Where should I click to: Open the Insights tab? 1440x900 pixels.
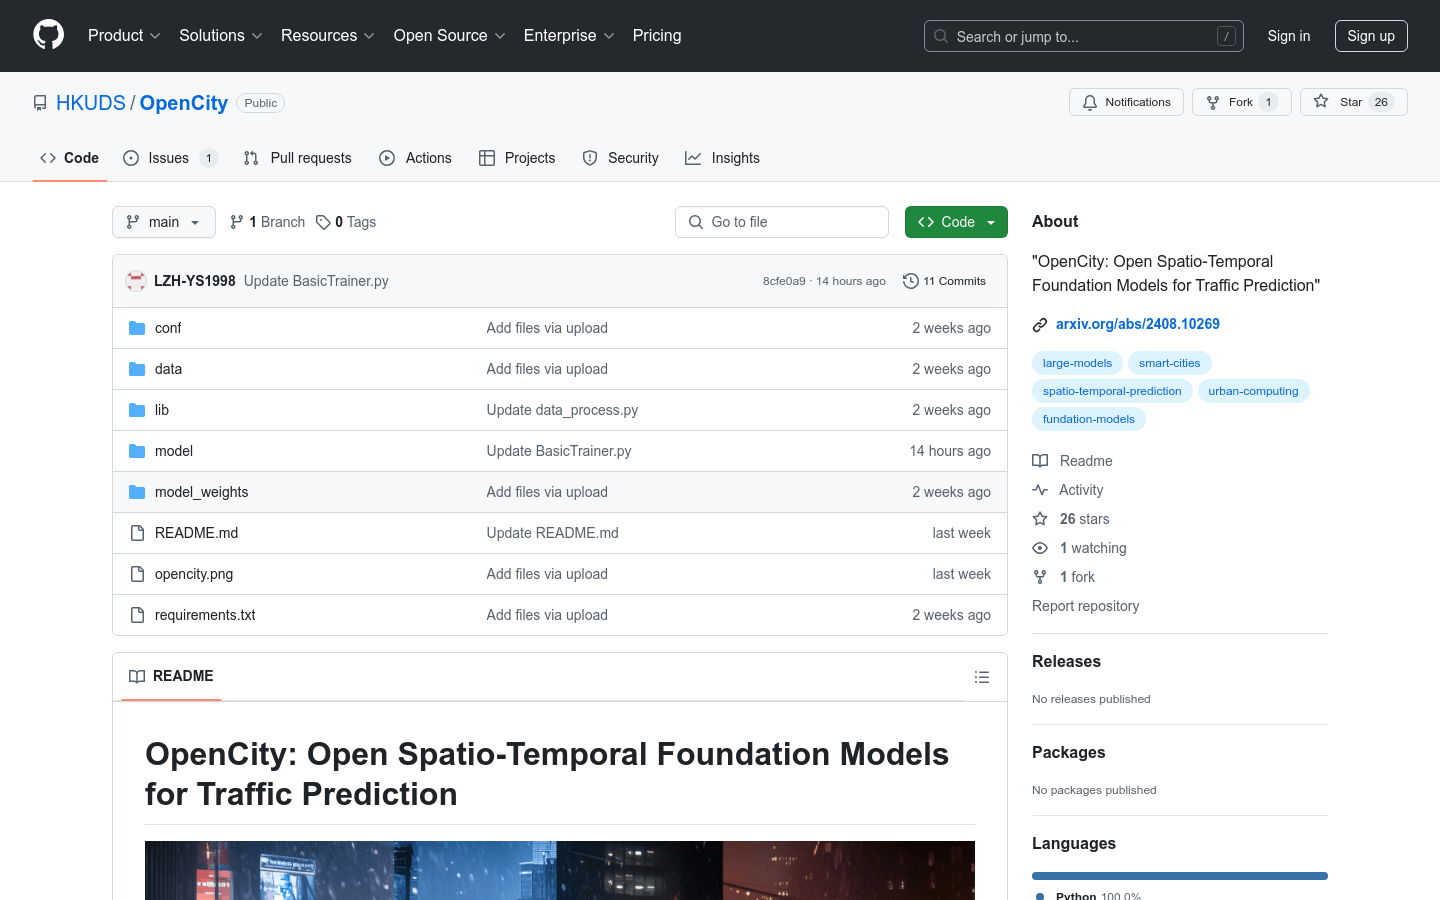722,158
